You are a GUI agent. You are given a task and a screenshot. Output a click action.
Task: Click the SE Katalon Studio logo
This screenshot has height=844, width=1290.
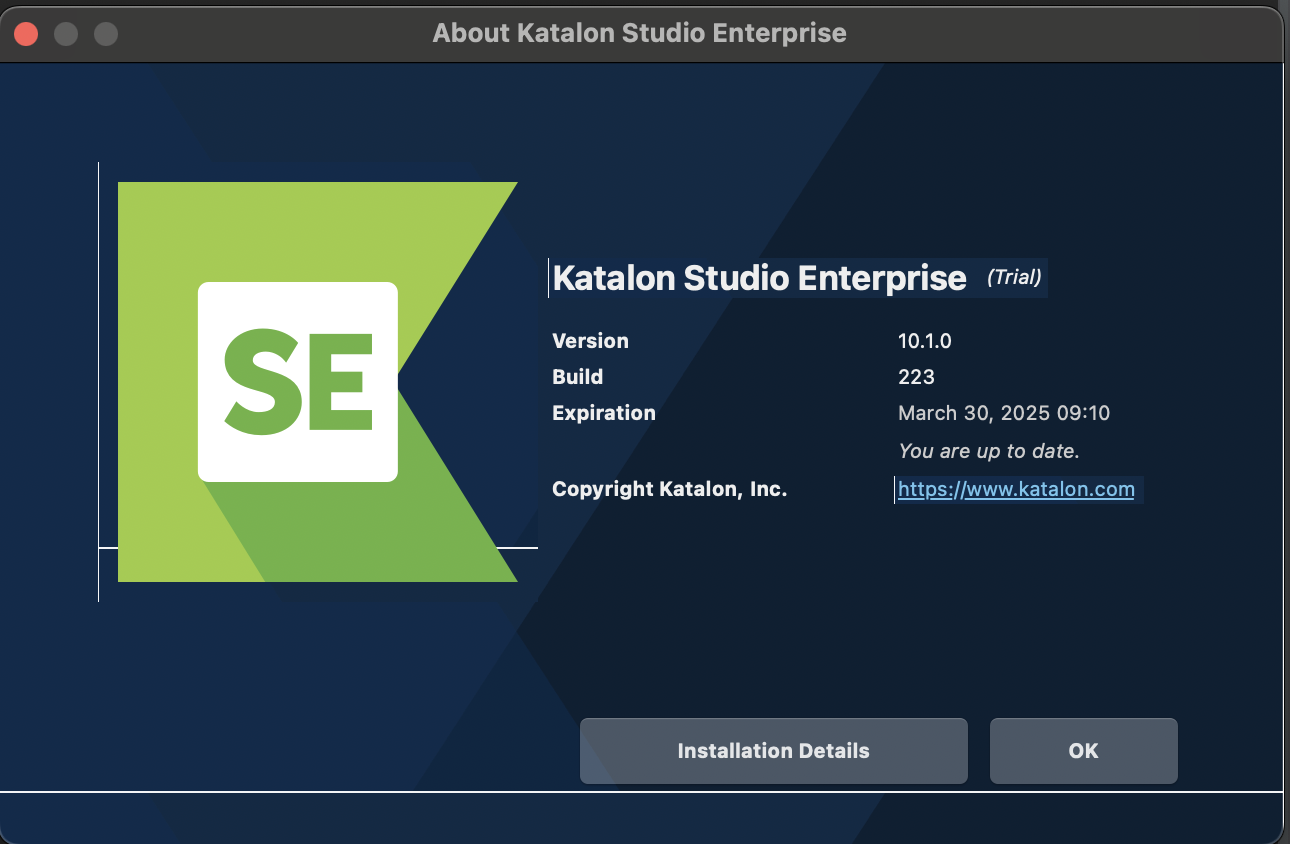pyautogui.click(x=318, y=380)
